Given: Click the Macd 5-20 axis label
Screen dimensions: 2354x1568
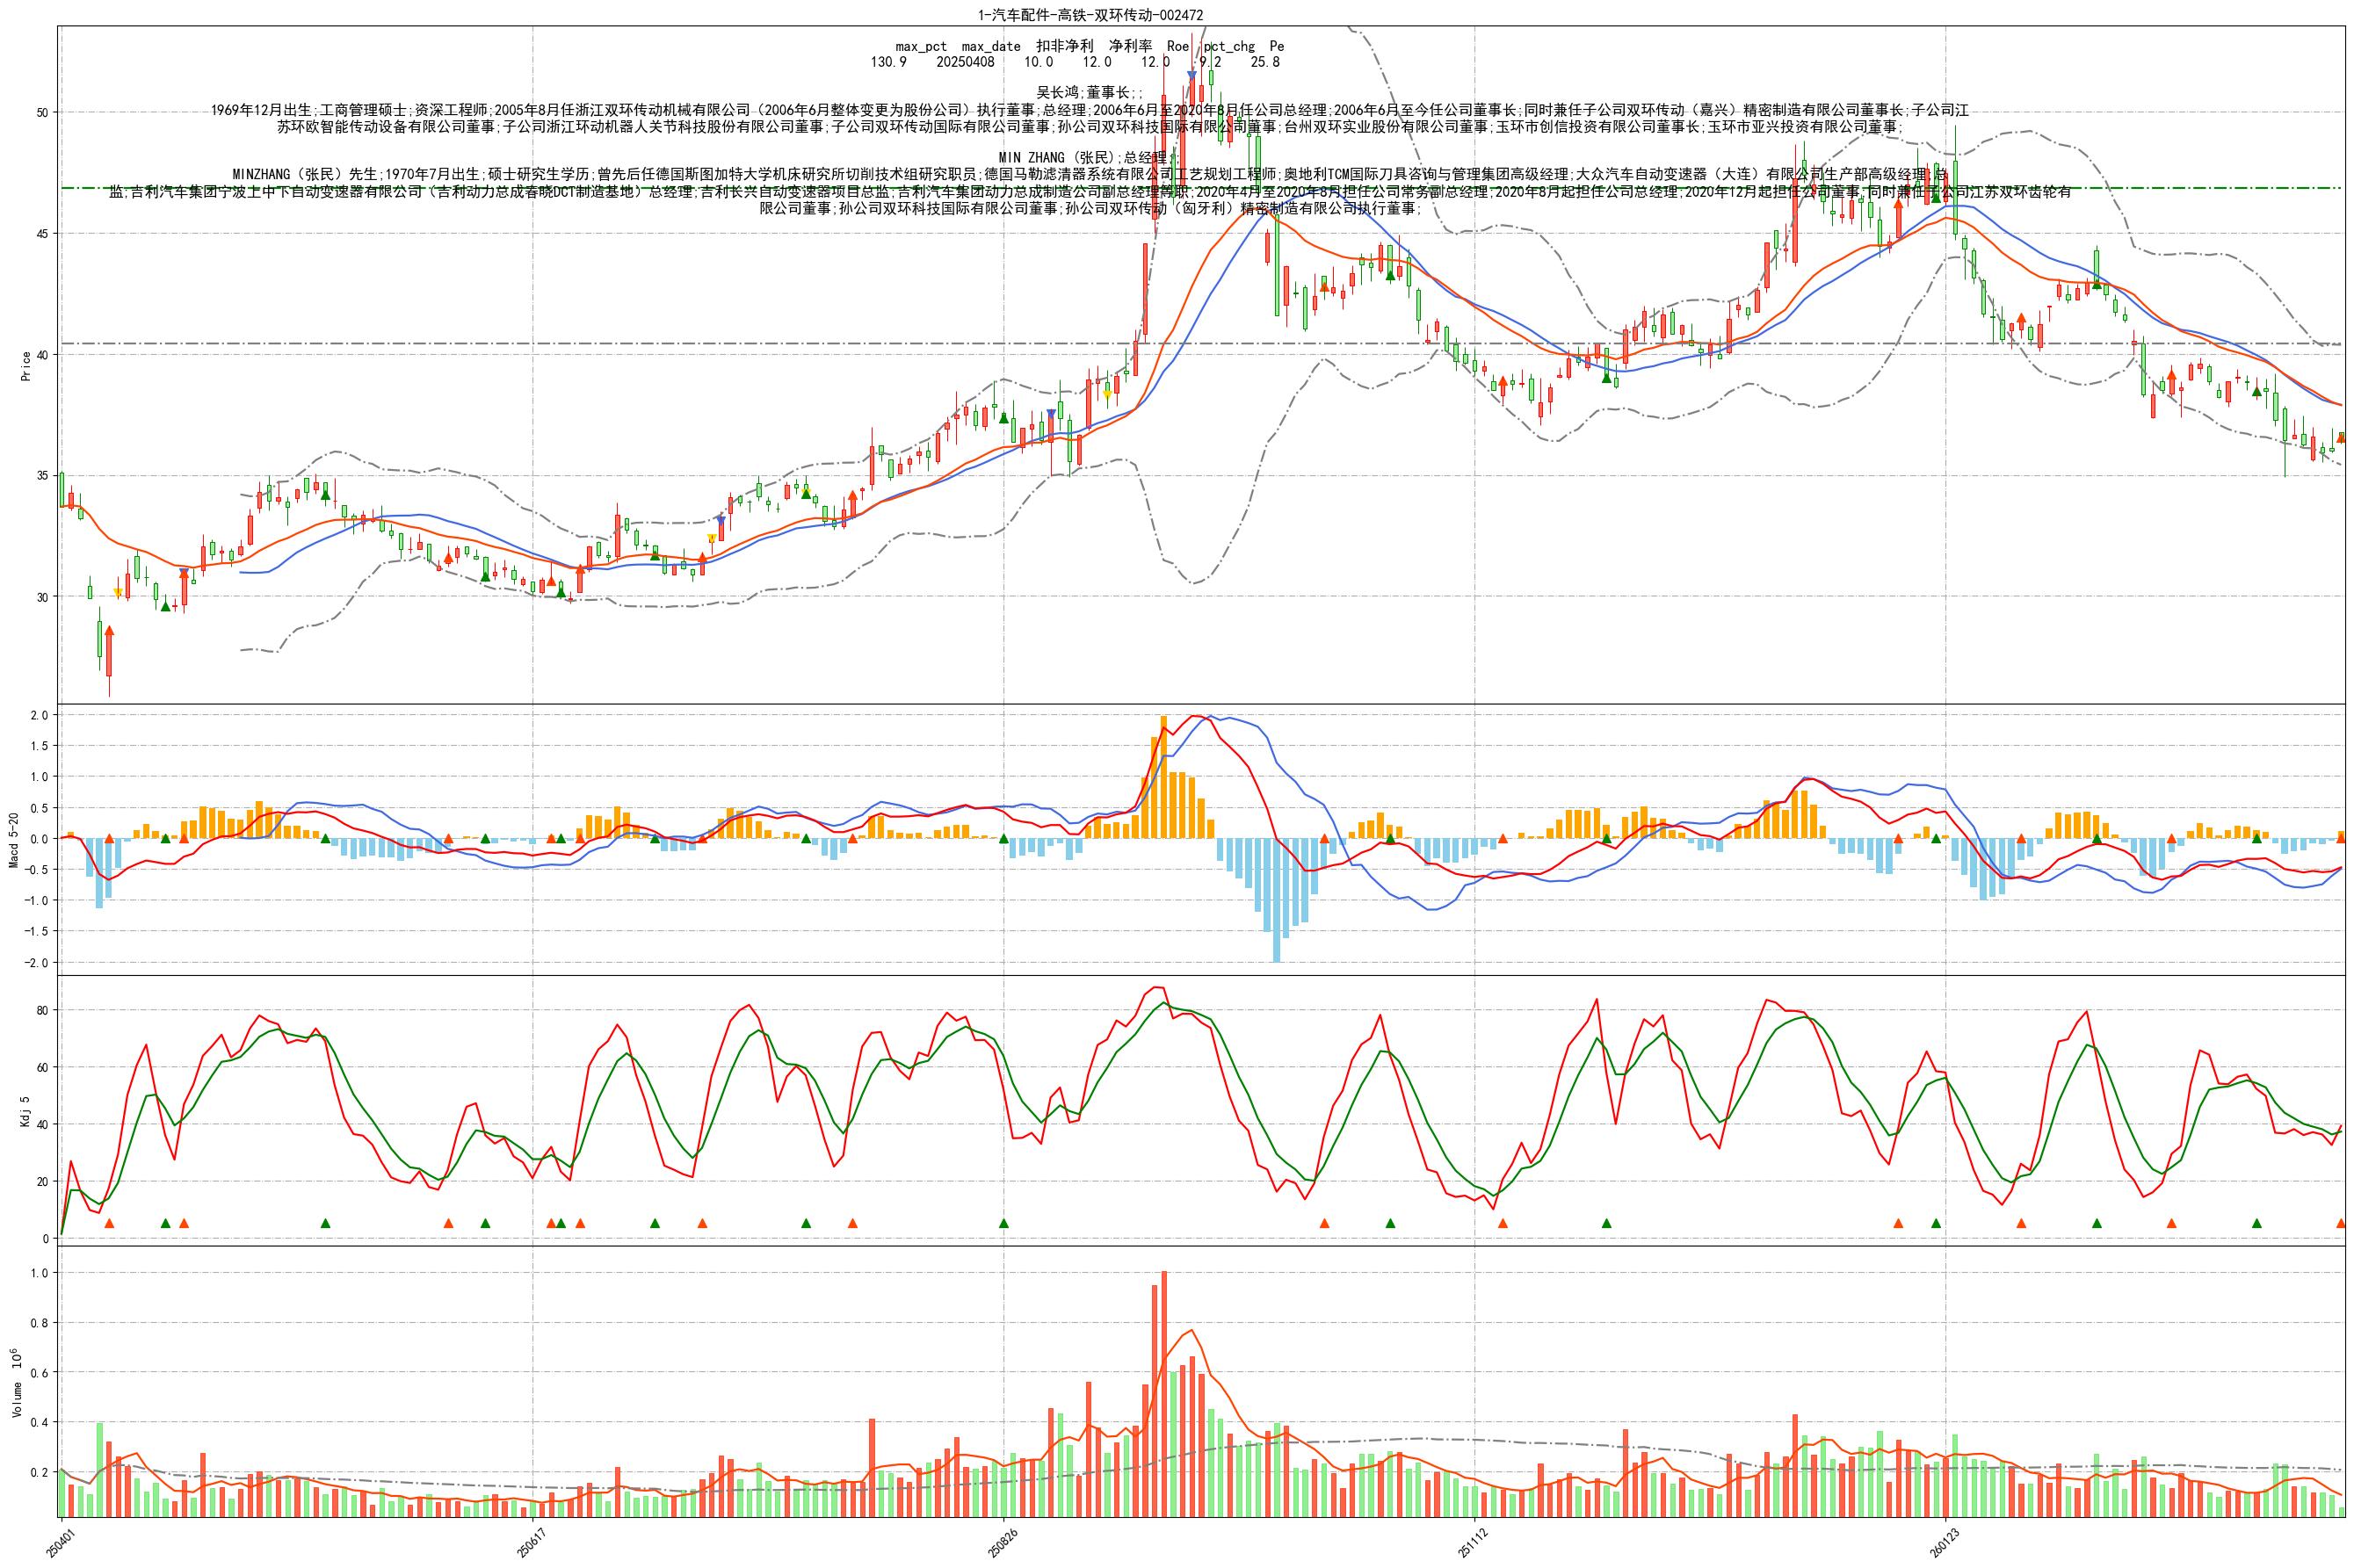Looking at the screenshot, I should pos(14,840).
